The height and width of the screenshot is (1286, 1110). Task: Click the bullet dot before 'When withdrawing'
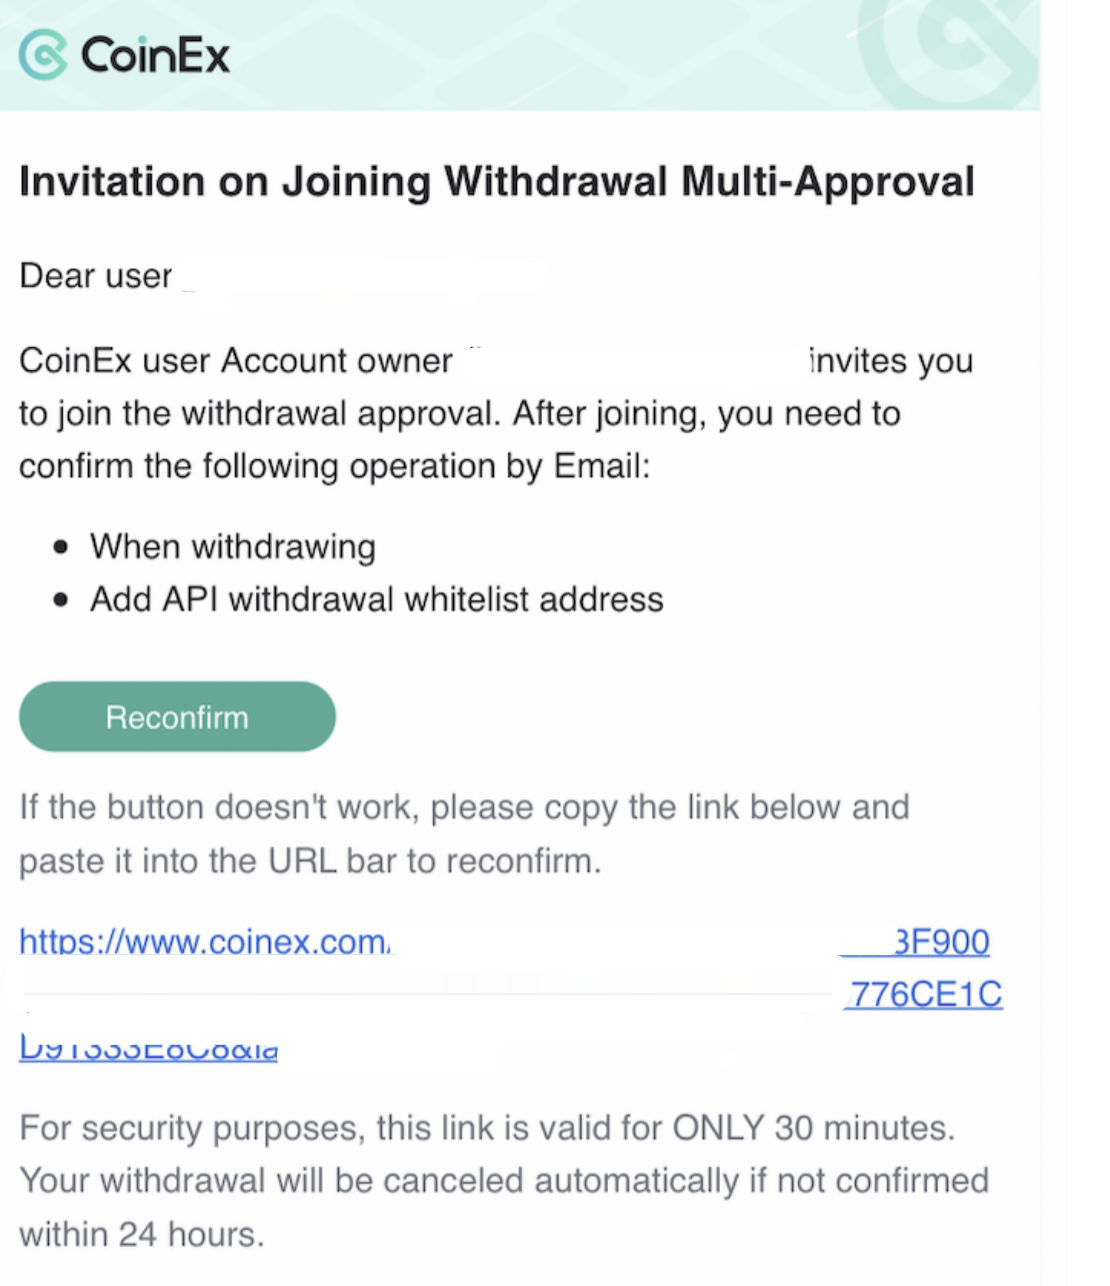click(x=62, y=547)
